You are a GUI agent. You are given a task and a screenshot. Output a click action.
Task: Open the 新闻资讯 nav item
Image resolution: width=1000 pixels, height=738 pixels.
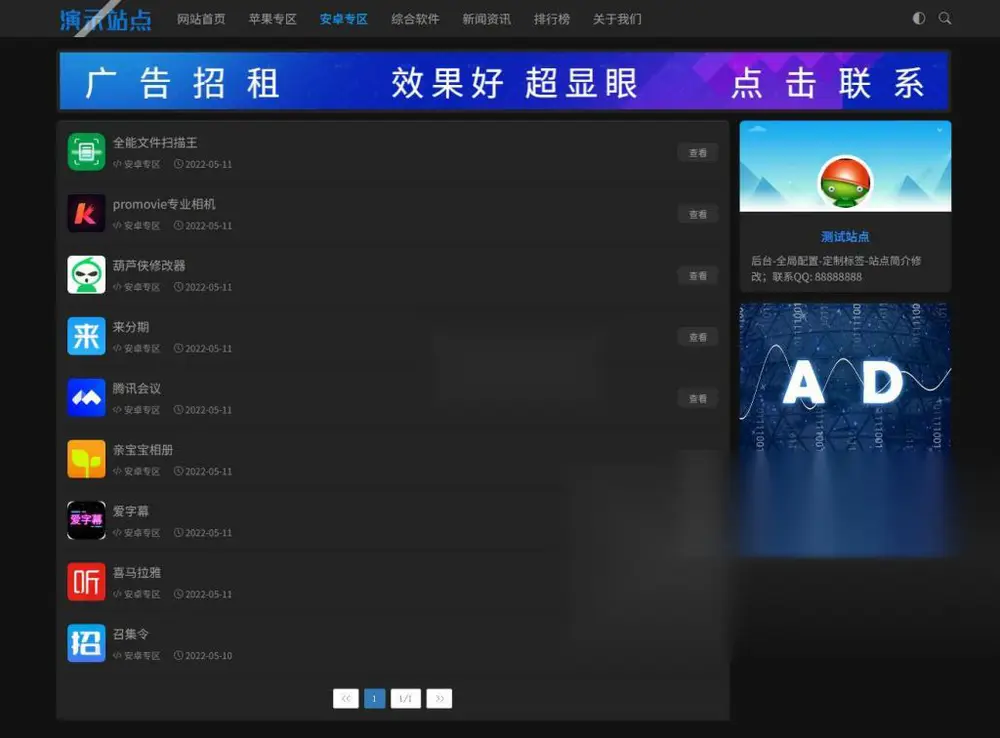coord(487,19)
